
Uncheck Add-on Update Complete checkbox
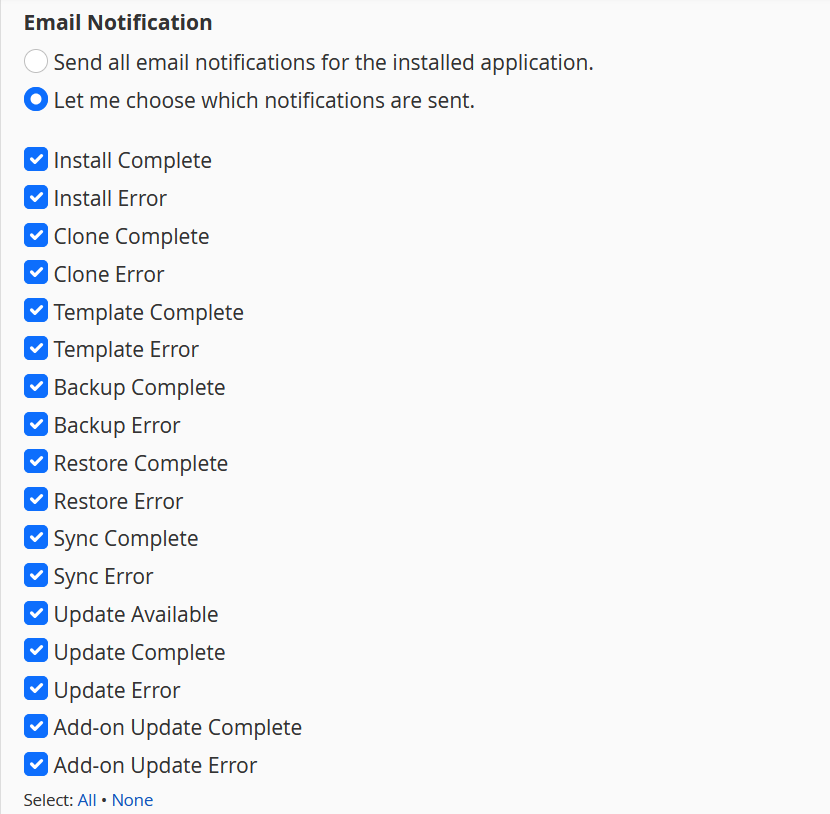pos(36,727)
